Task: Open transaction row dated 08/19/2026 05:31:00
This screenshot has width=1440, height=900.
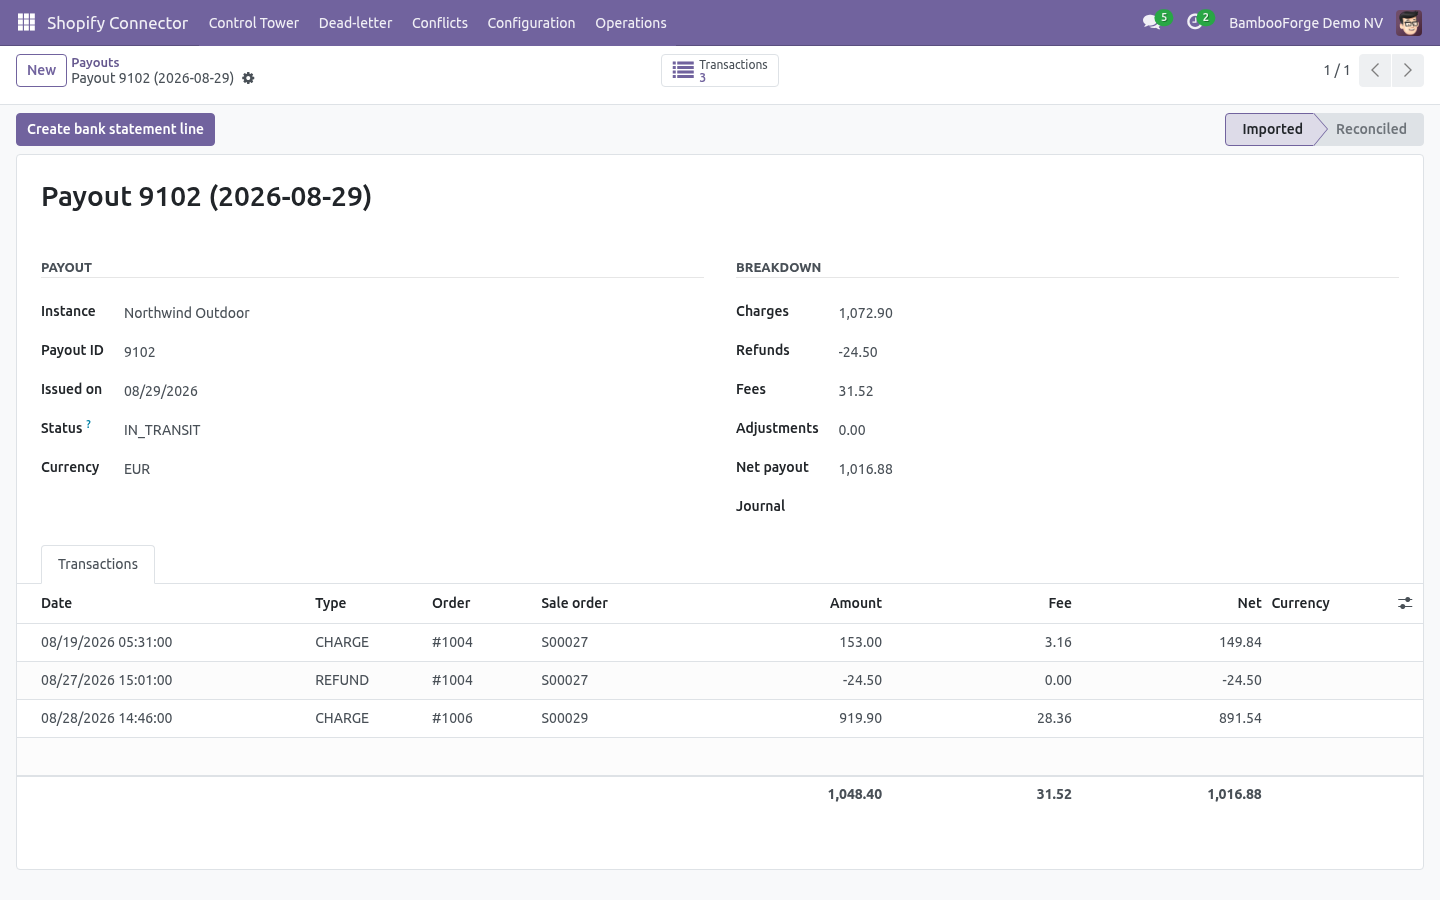Action: pyautogui.click(x=720, y=642)
